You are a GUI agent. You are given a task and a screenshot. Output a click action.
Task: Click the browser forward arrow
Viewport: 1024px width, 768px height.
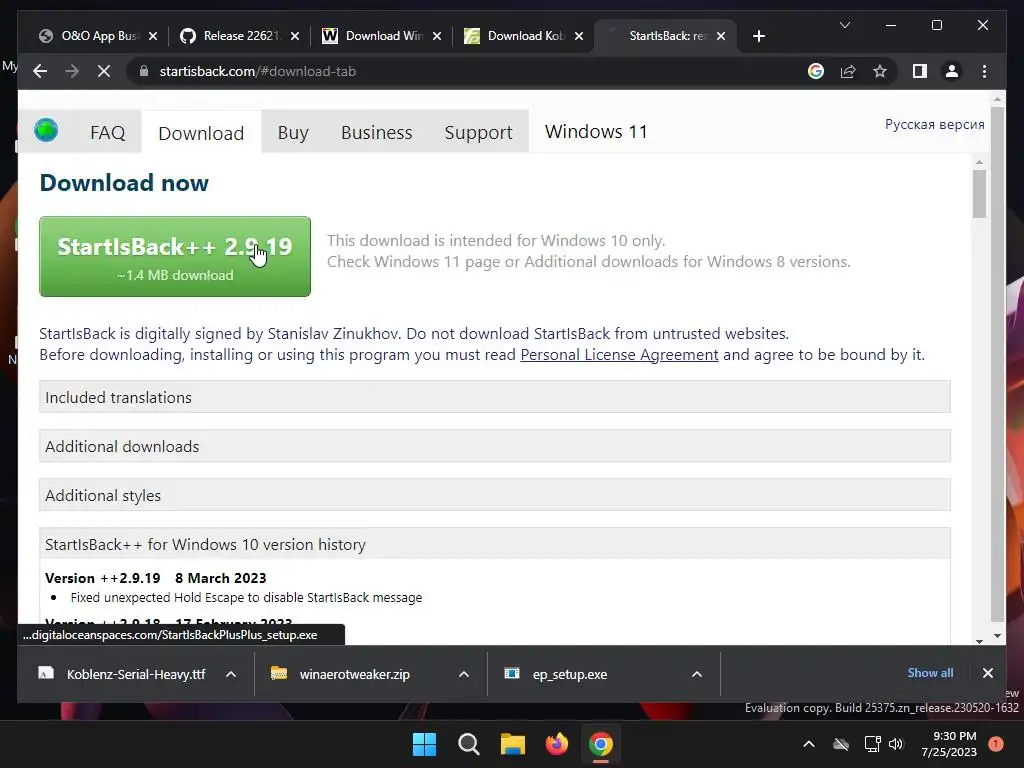coord(72,71)
